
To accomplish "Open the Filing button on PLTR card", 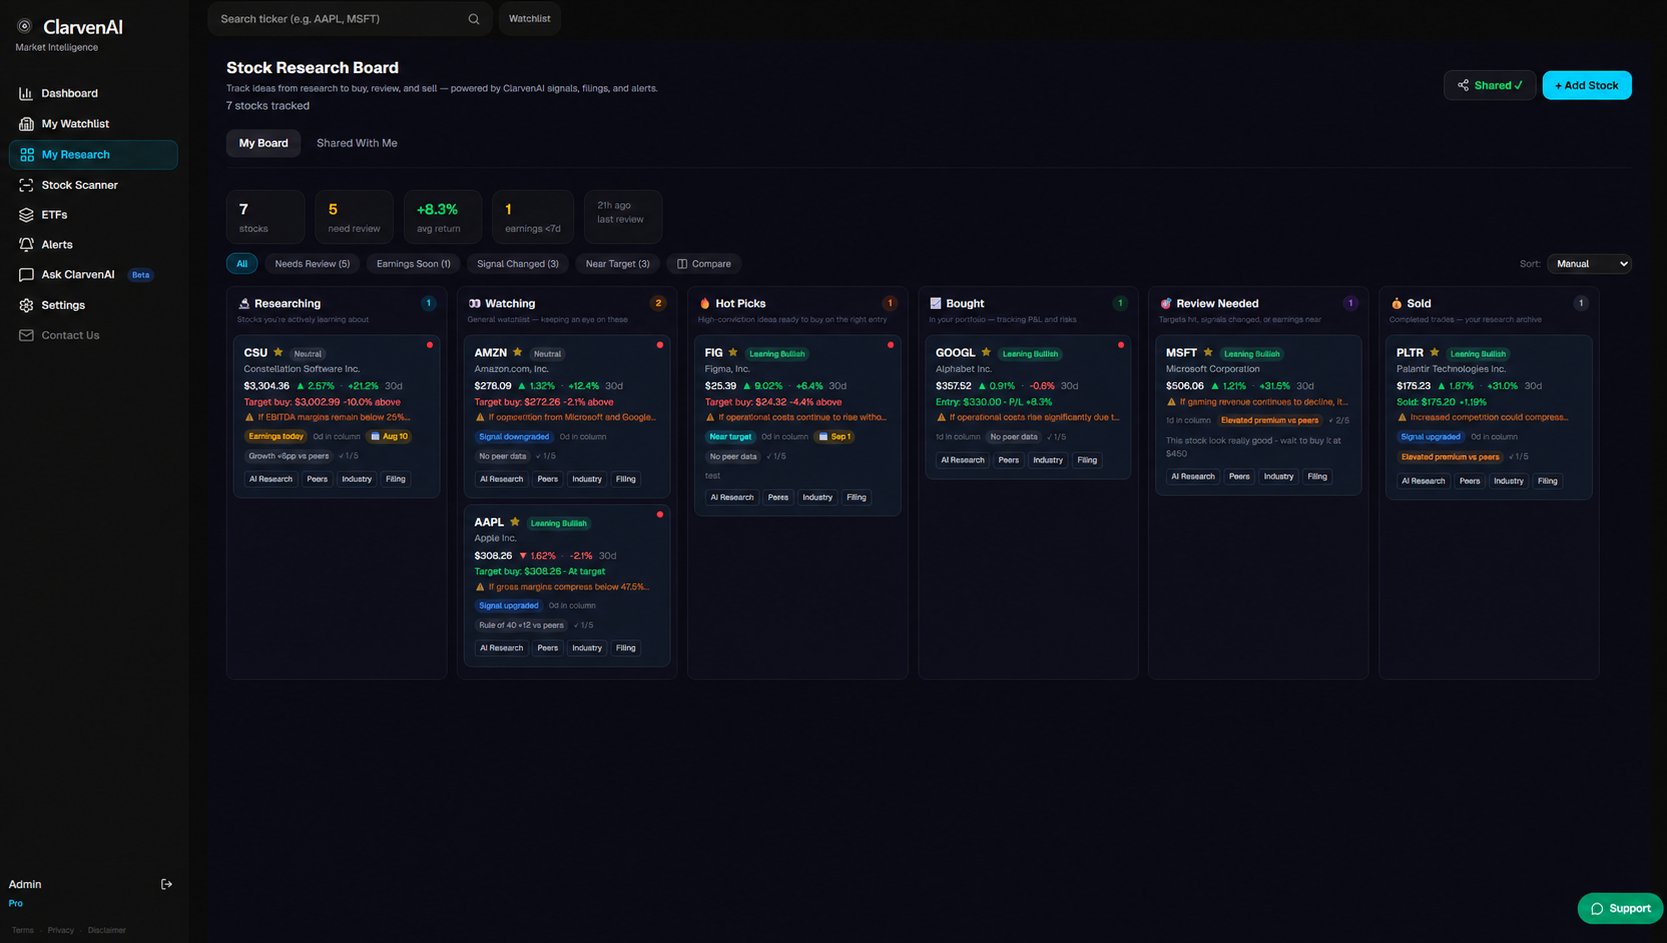I will [1547, 481].
